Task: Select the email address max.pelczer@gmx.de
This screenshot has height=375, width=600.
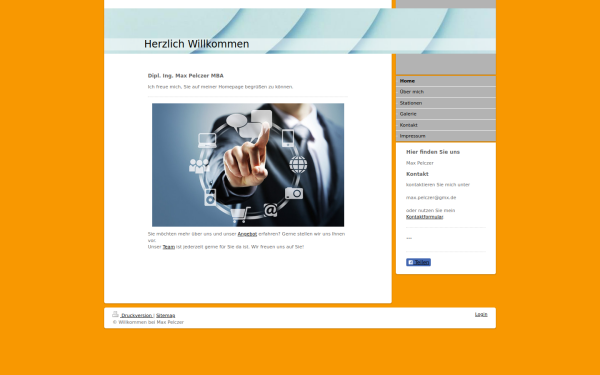Action: click(431, 197)
